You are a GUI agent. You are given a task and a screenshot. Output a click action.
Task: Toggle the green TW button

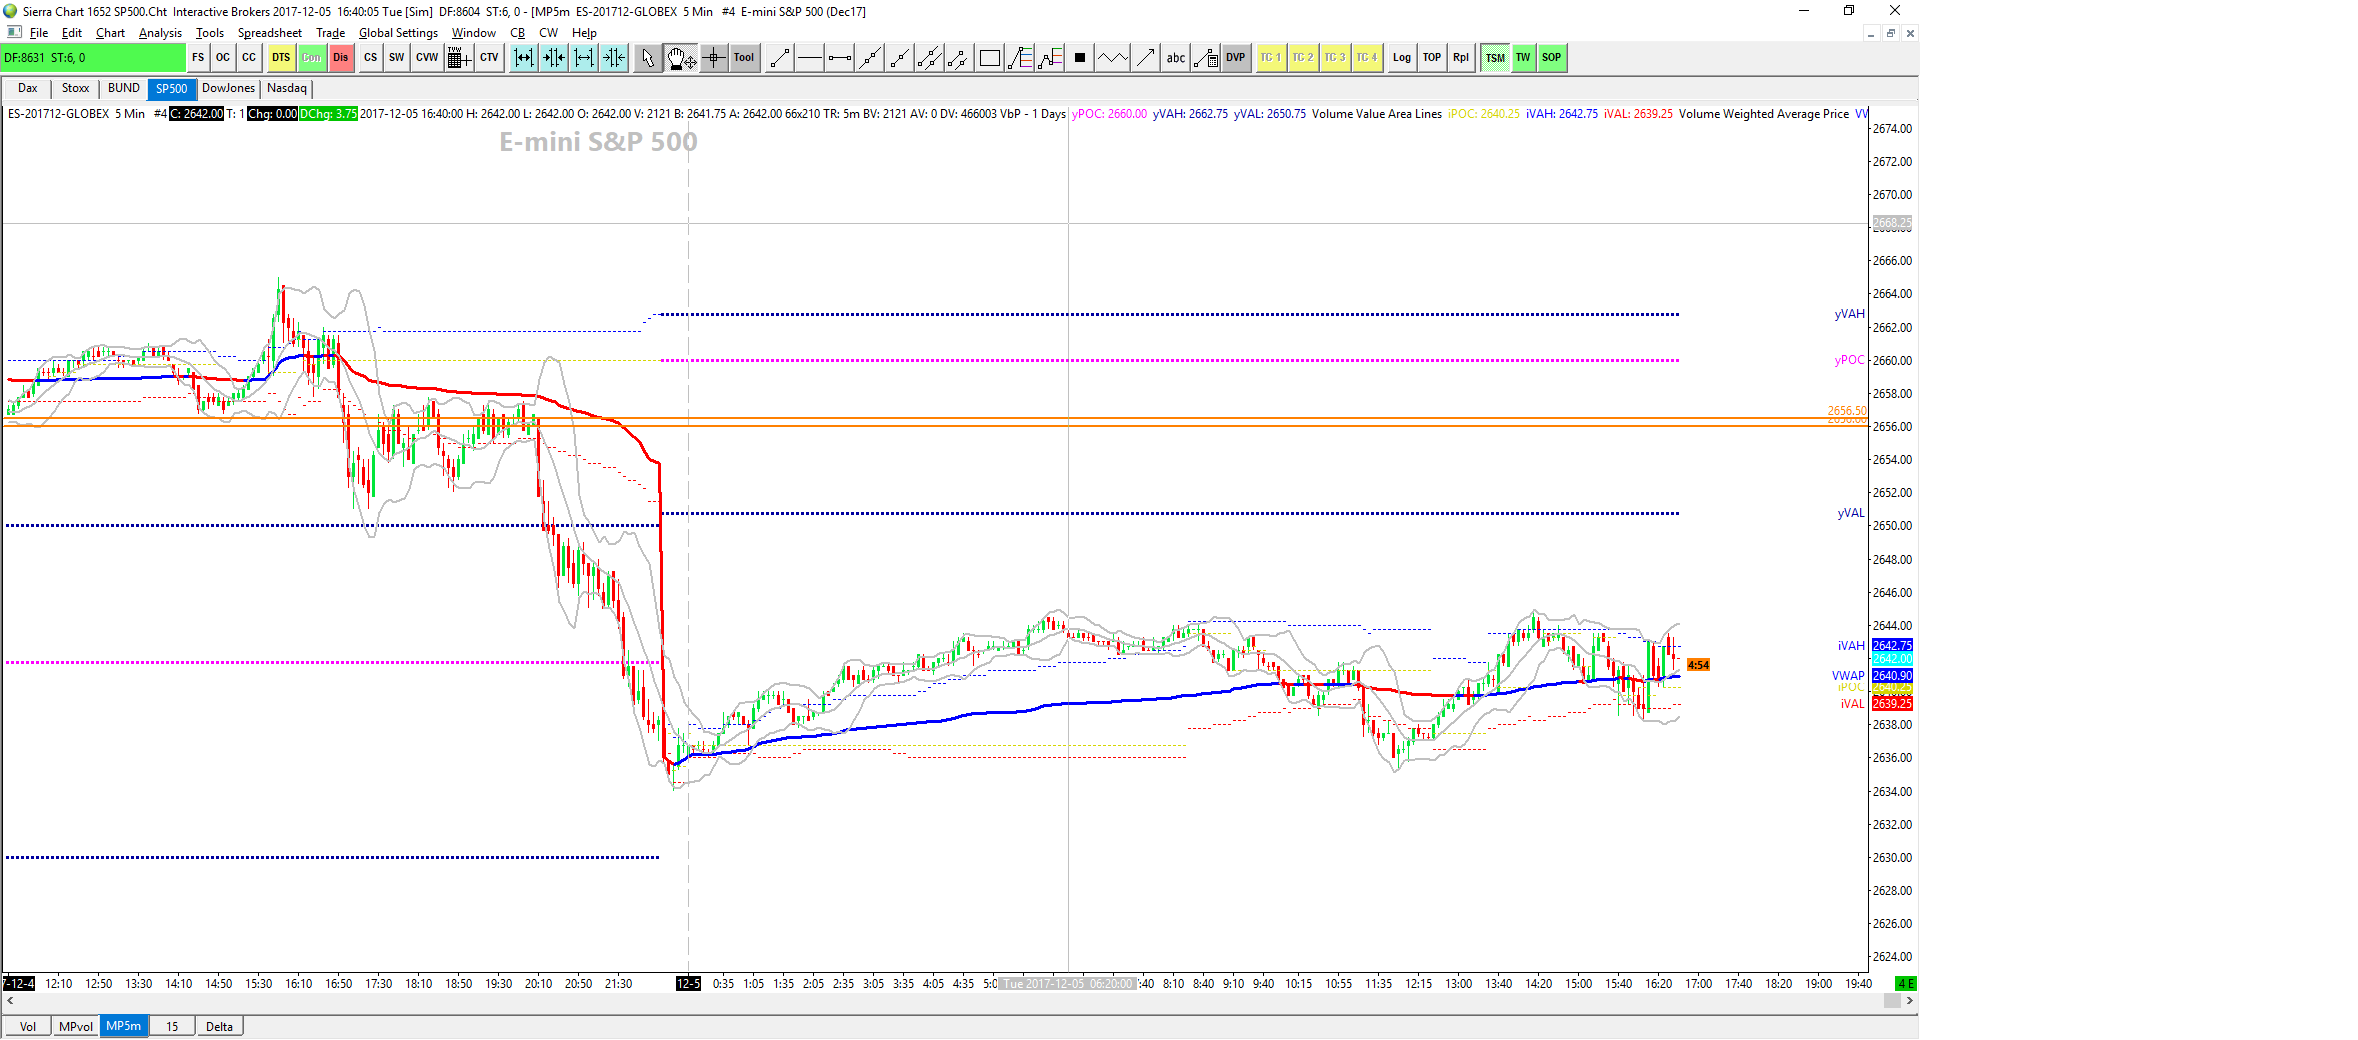1523,58
